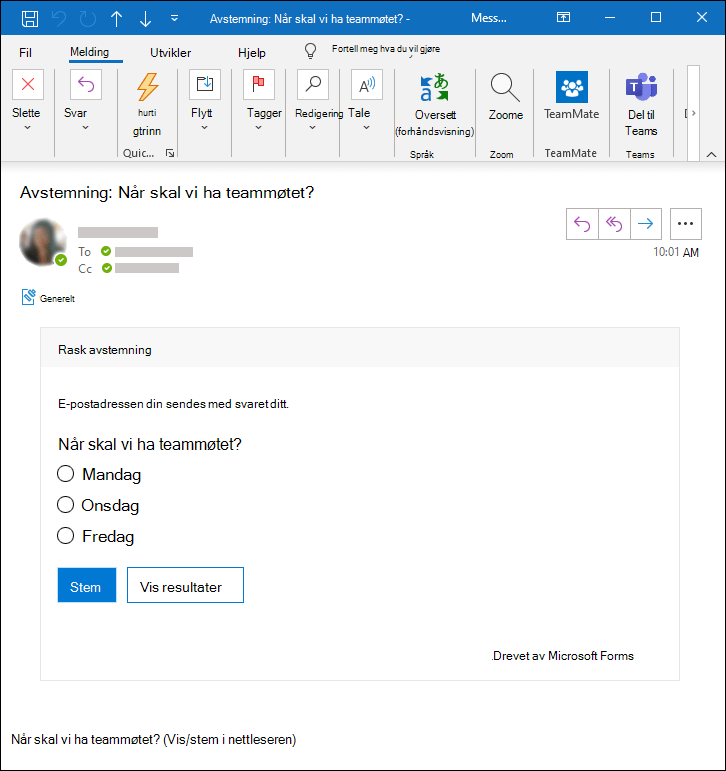Select the Melding ribbon tab
726x771 pixels.
tap(90, 52)
